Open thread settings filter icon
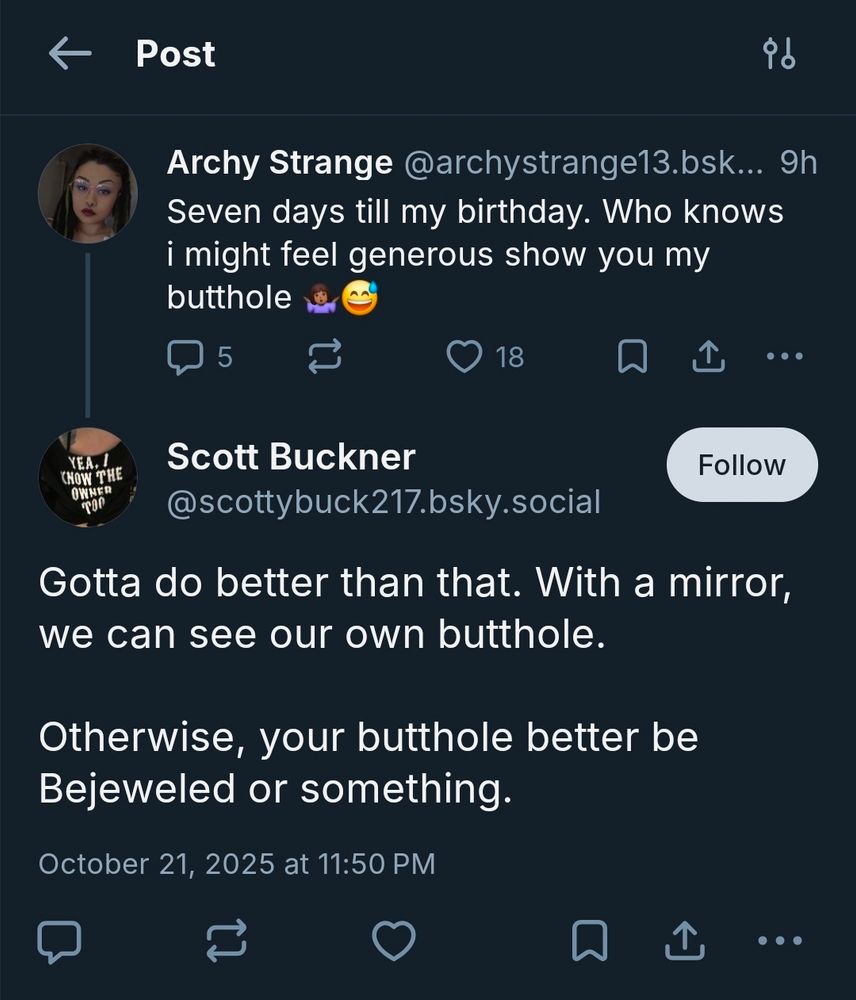This screenshot has width=856, height=1000. pyautogui.click(x=779, y=55)
